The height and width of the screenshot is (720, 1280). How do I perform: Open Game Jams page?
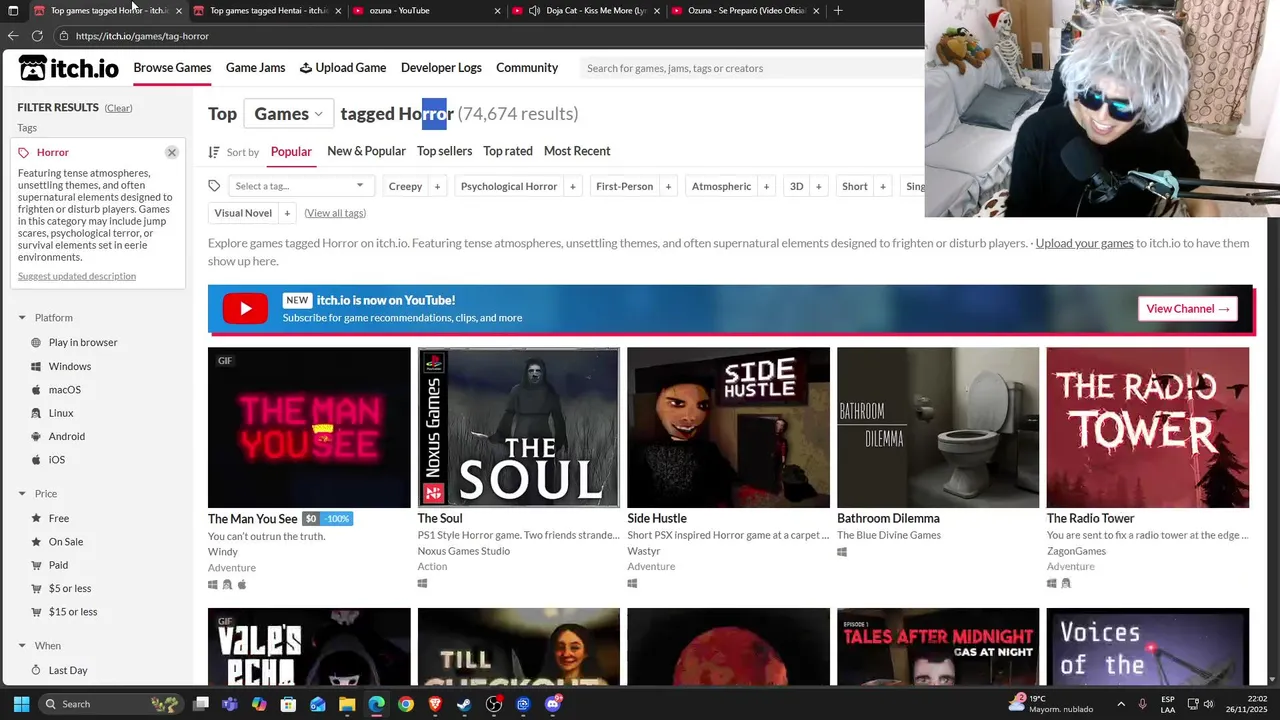[x=255, y=68]
